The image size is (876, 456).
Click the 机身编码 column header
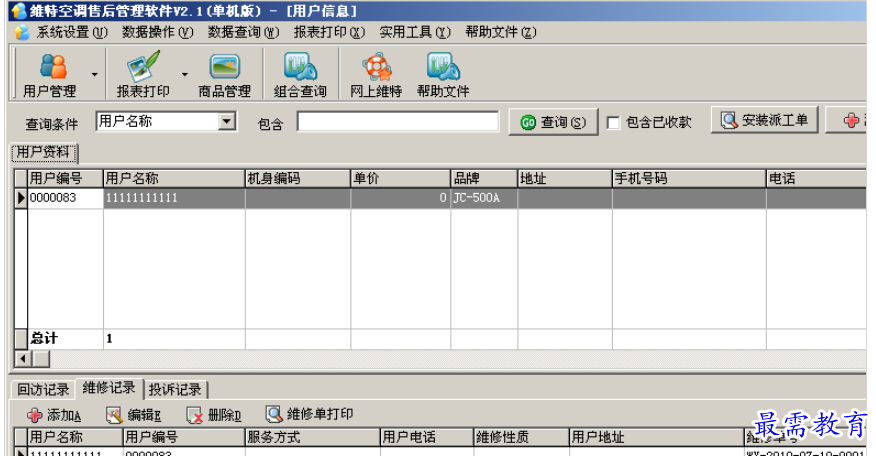298,178
